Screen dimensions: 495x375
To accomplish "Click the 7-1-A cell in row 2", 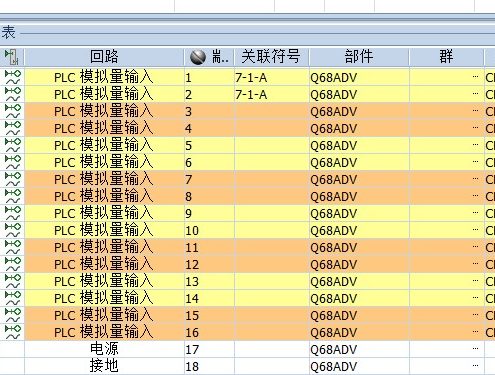I will click(x=271, y=94).
